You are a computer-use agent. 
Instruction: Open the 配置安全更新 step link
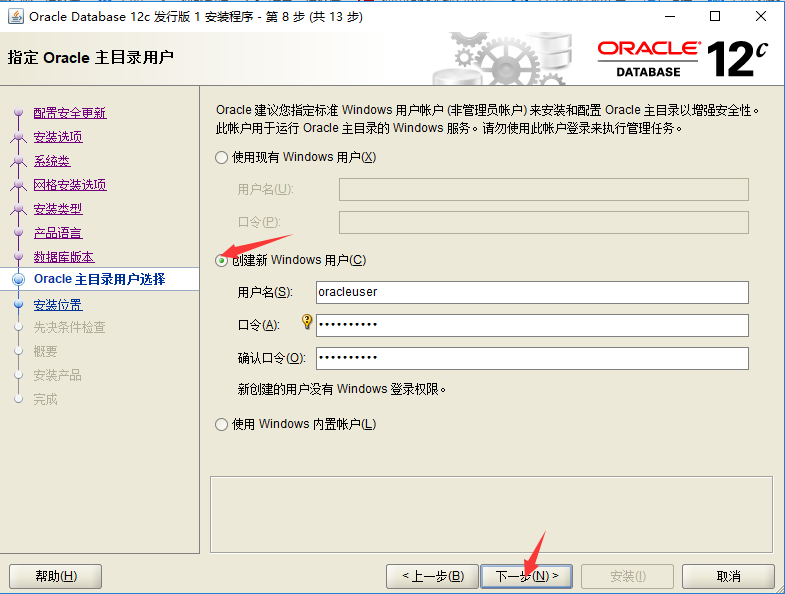(x=70, y=113)
